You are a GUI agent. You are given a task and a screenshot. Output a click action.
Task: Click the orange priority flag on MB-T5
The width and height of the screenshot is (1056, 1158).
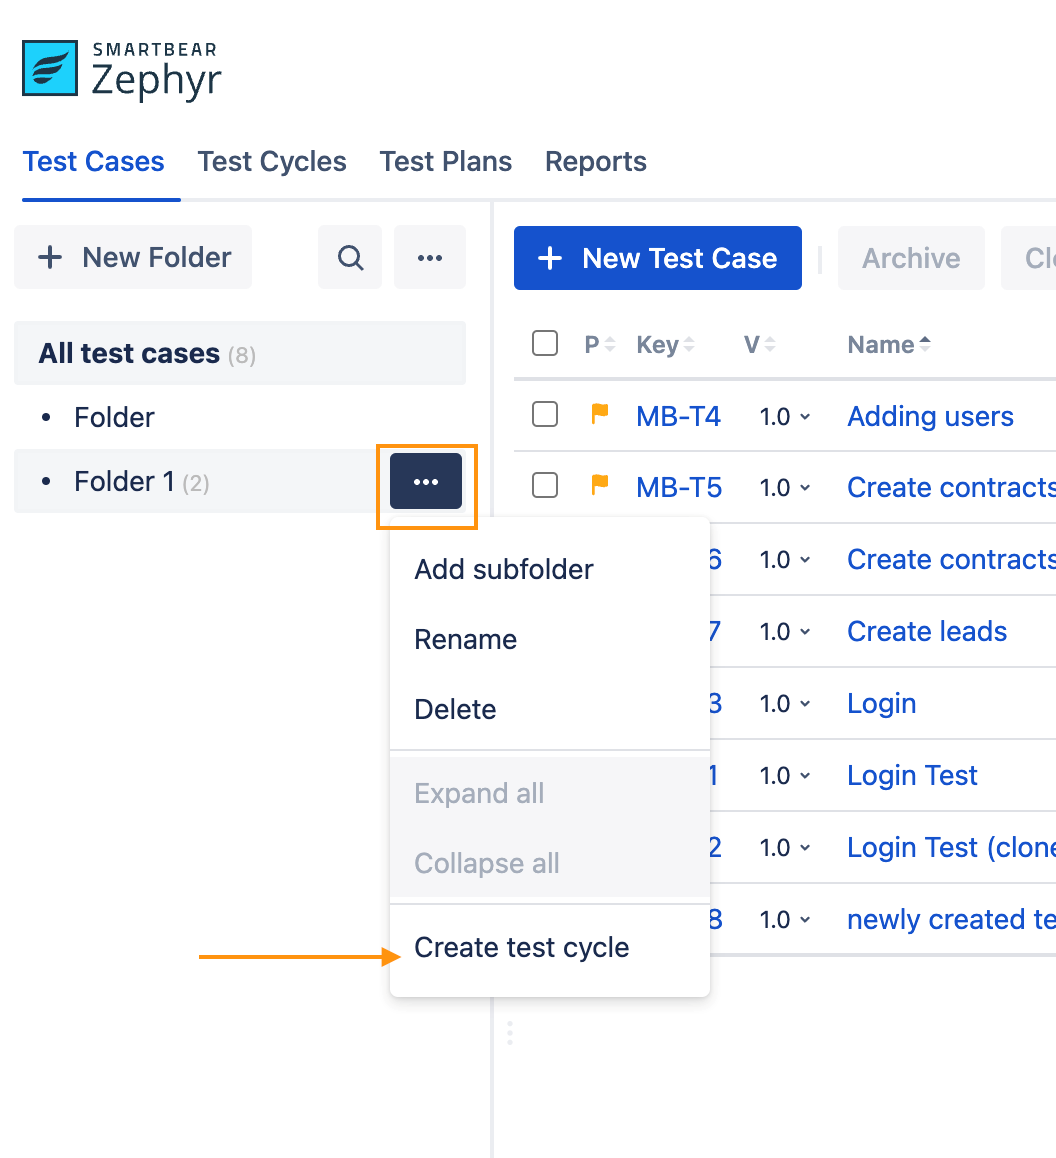point(600,486)
